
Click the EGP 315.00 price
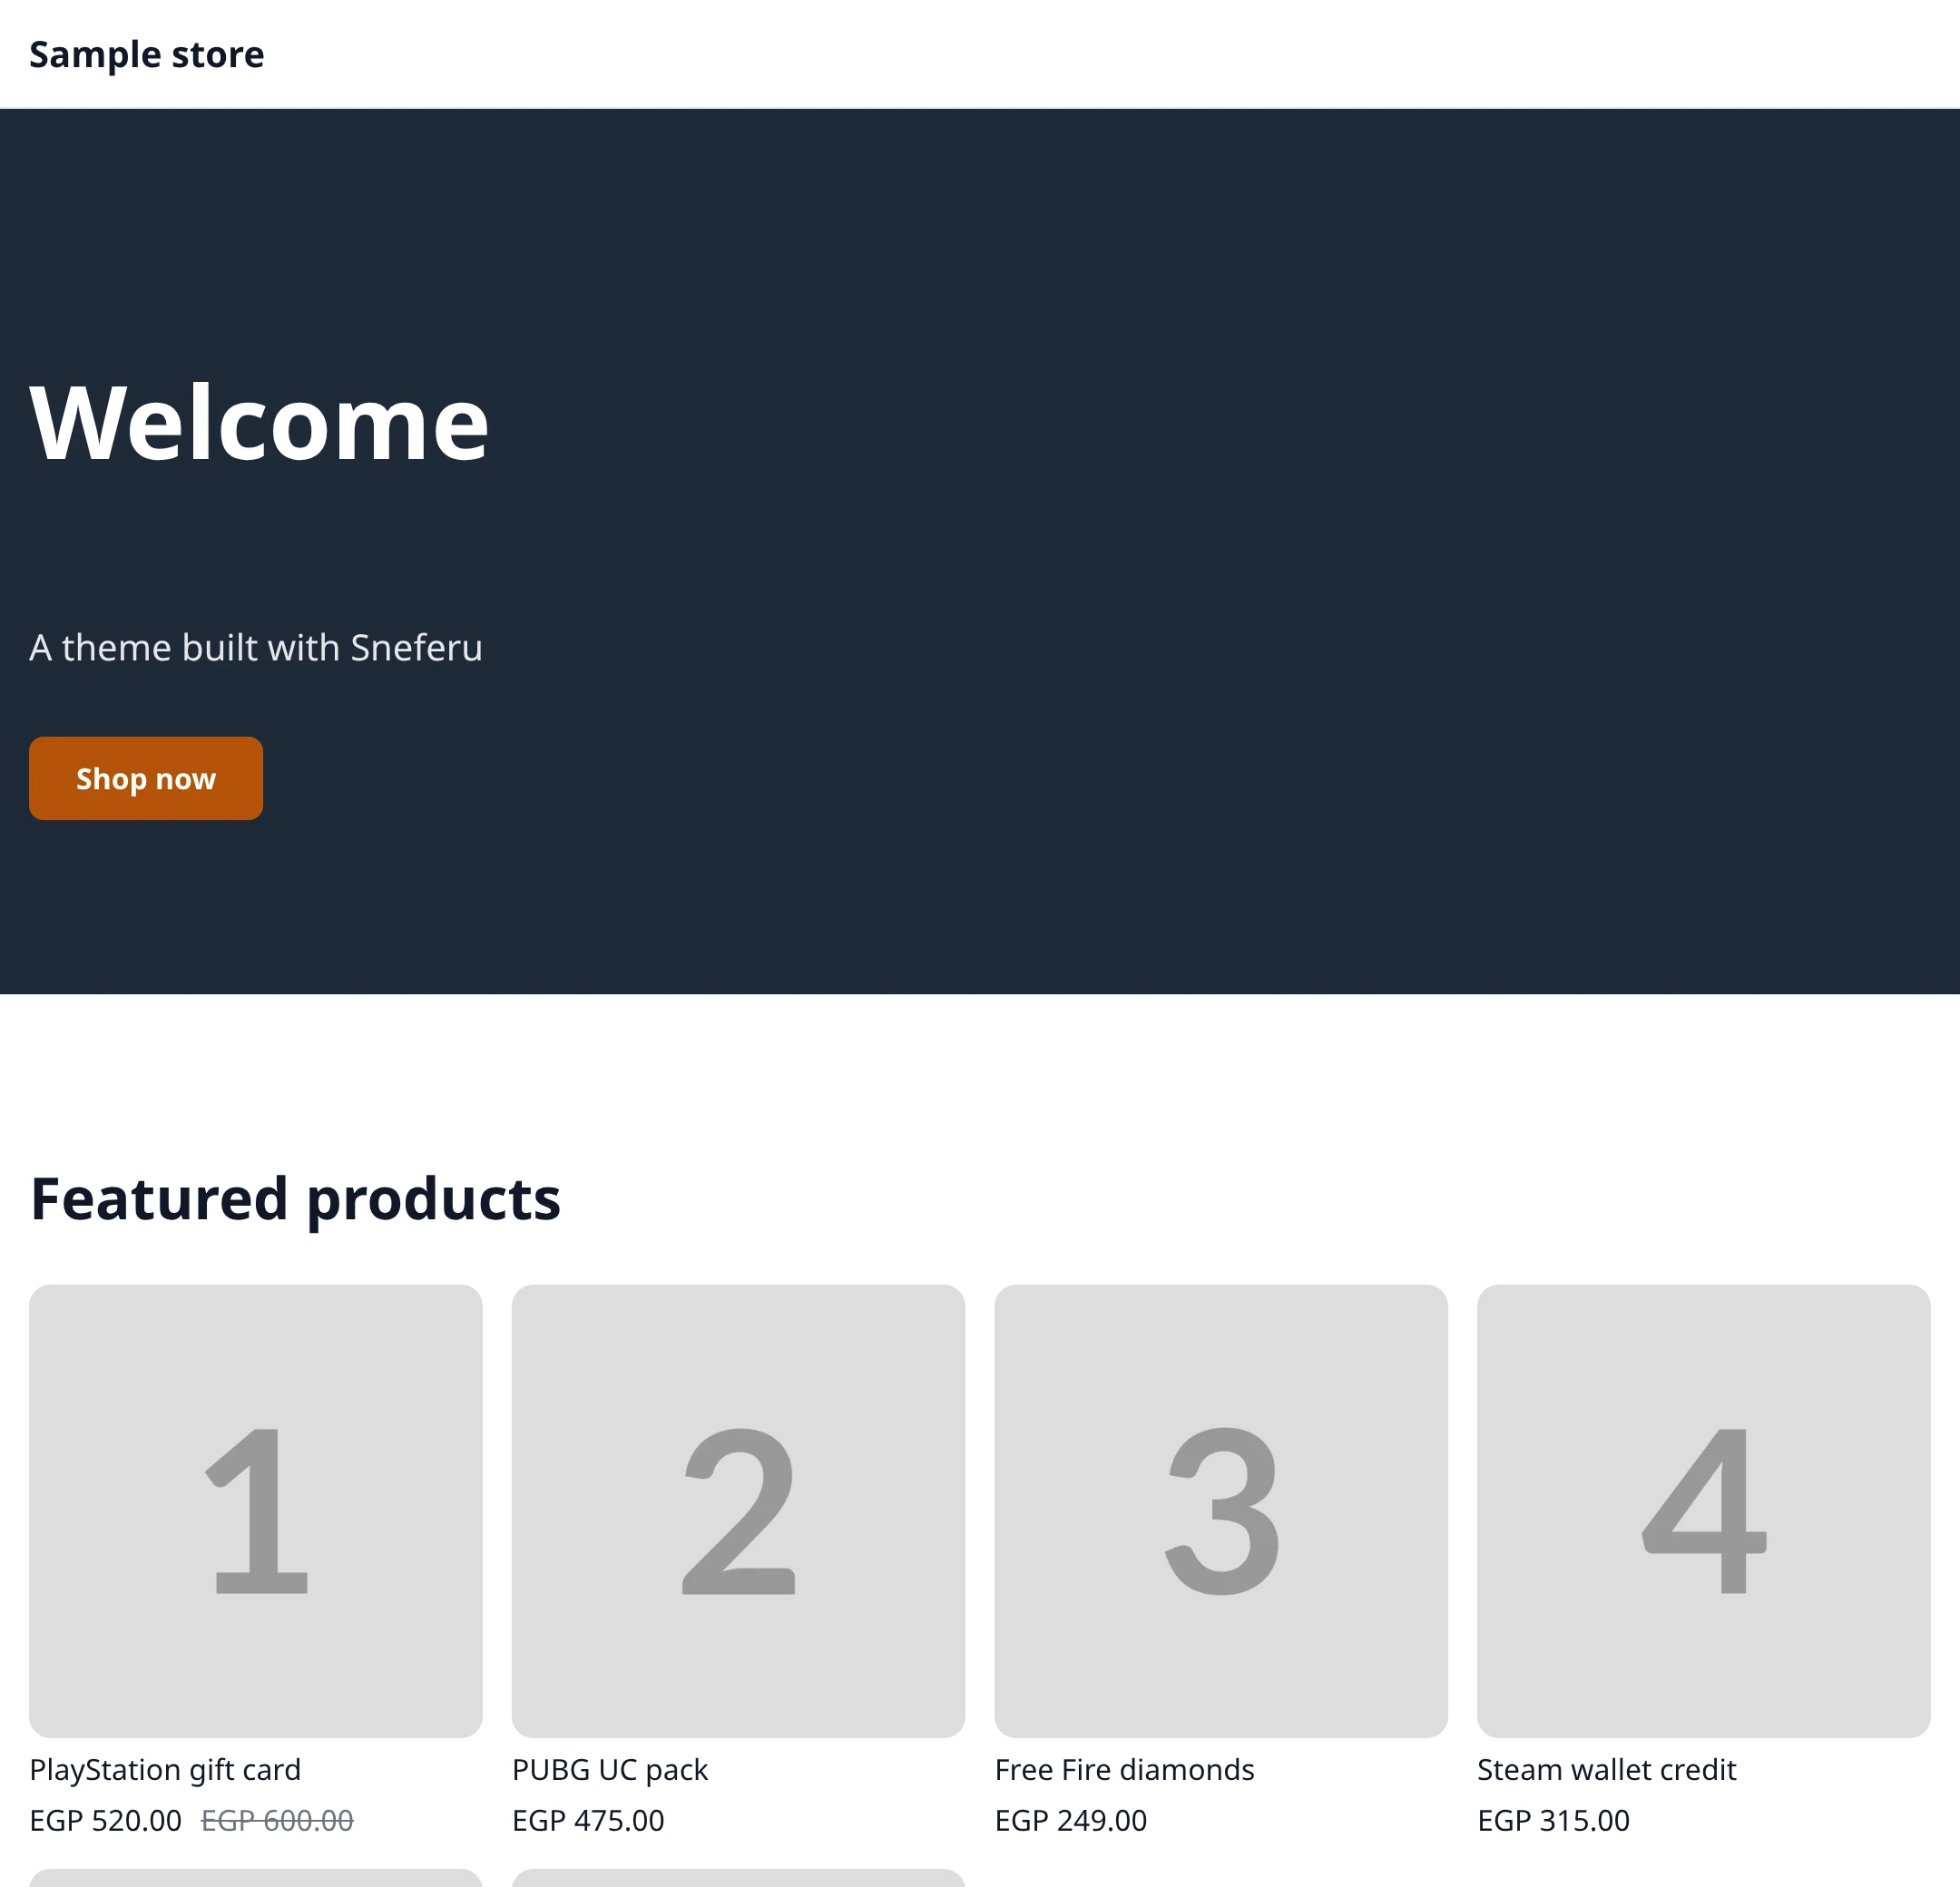coord(1554,1820)
